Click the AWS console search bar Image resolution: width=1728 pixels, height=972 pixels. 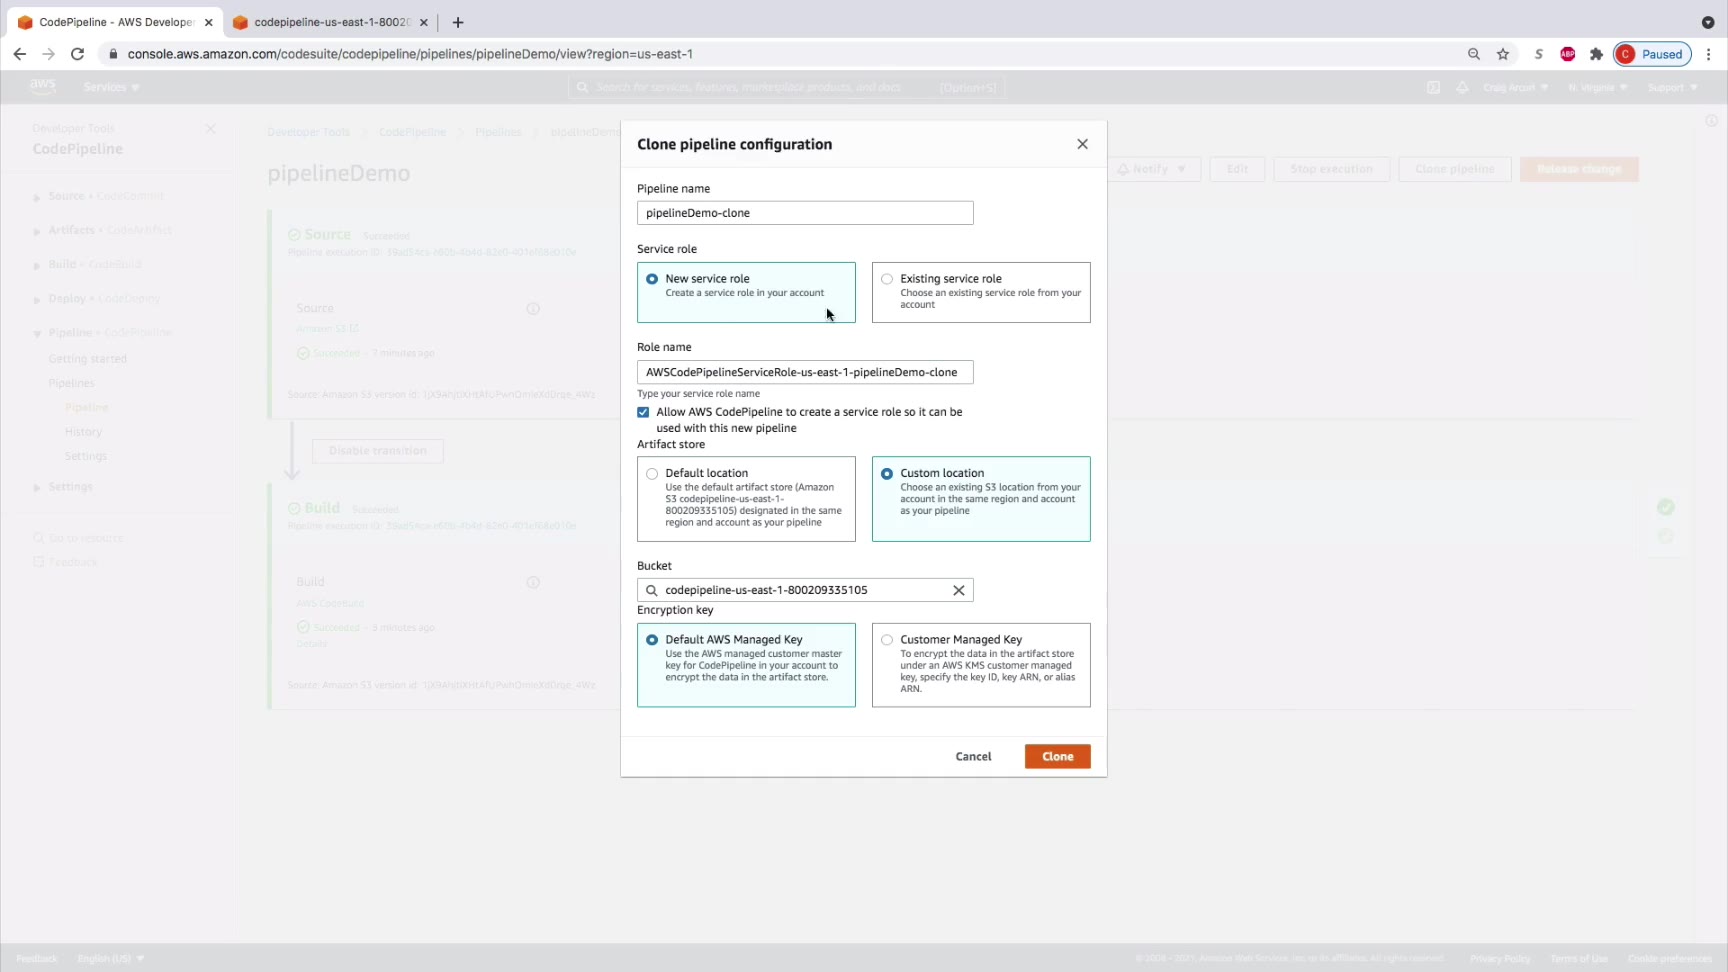(x=787, y=87)
